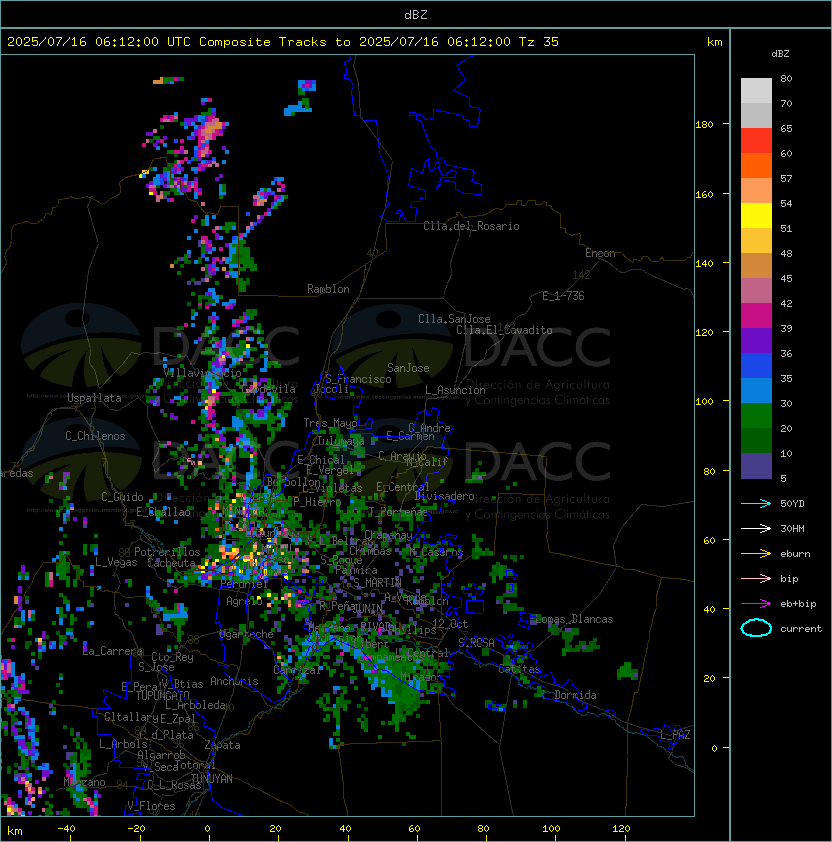The image size is (832, 842).
Task: Click the '120' tick on the bottom km axis
Action: coord(621,829)
